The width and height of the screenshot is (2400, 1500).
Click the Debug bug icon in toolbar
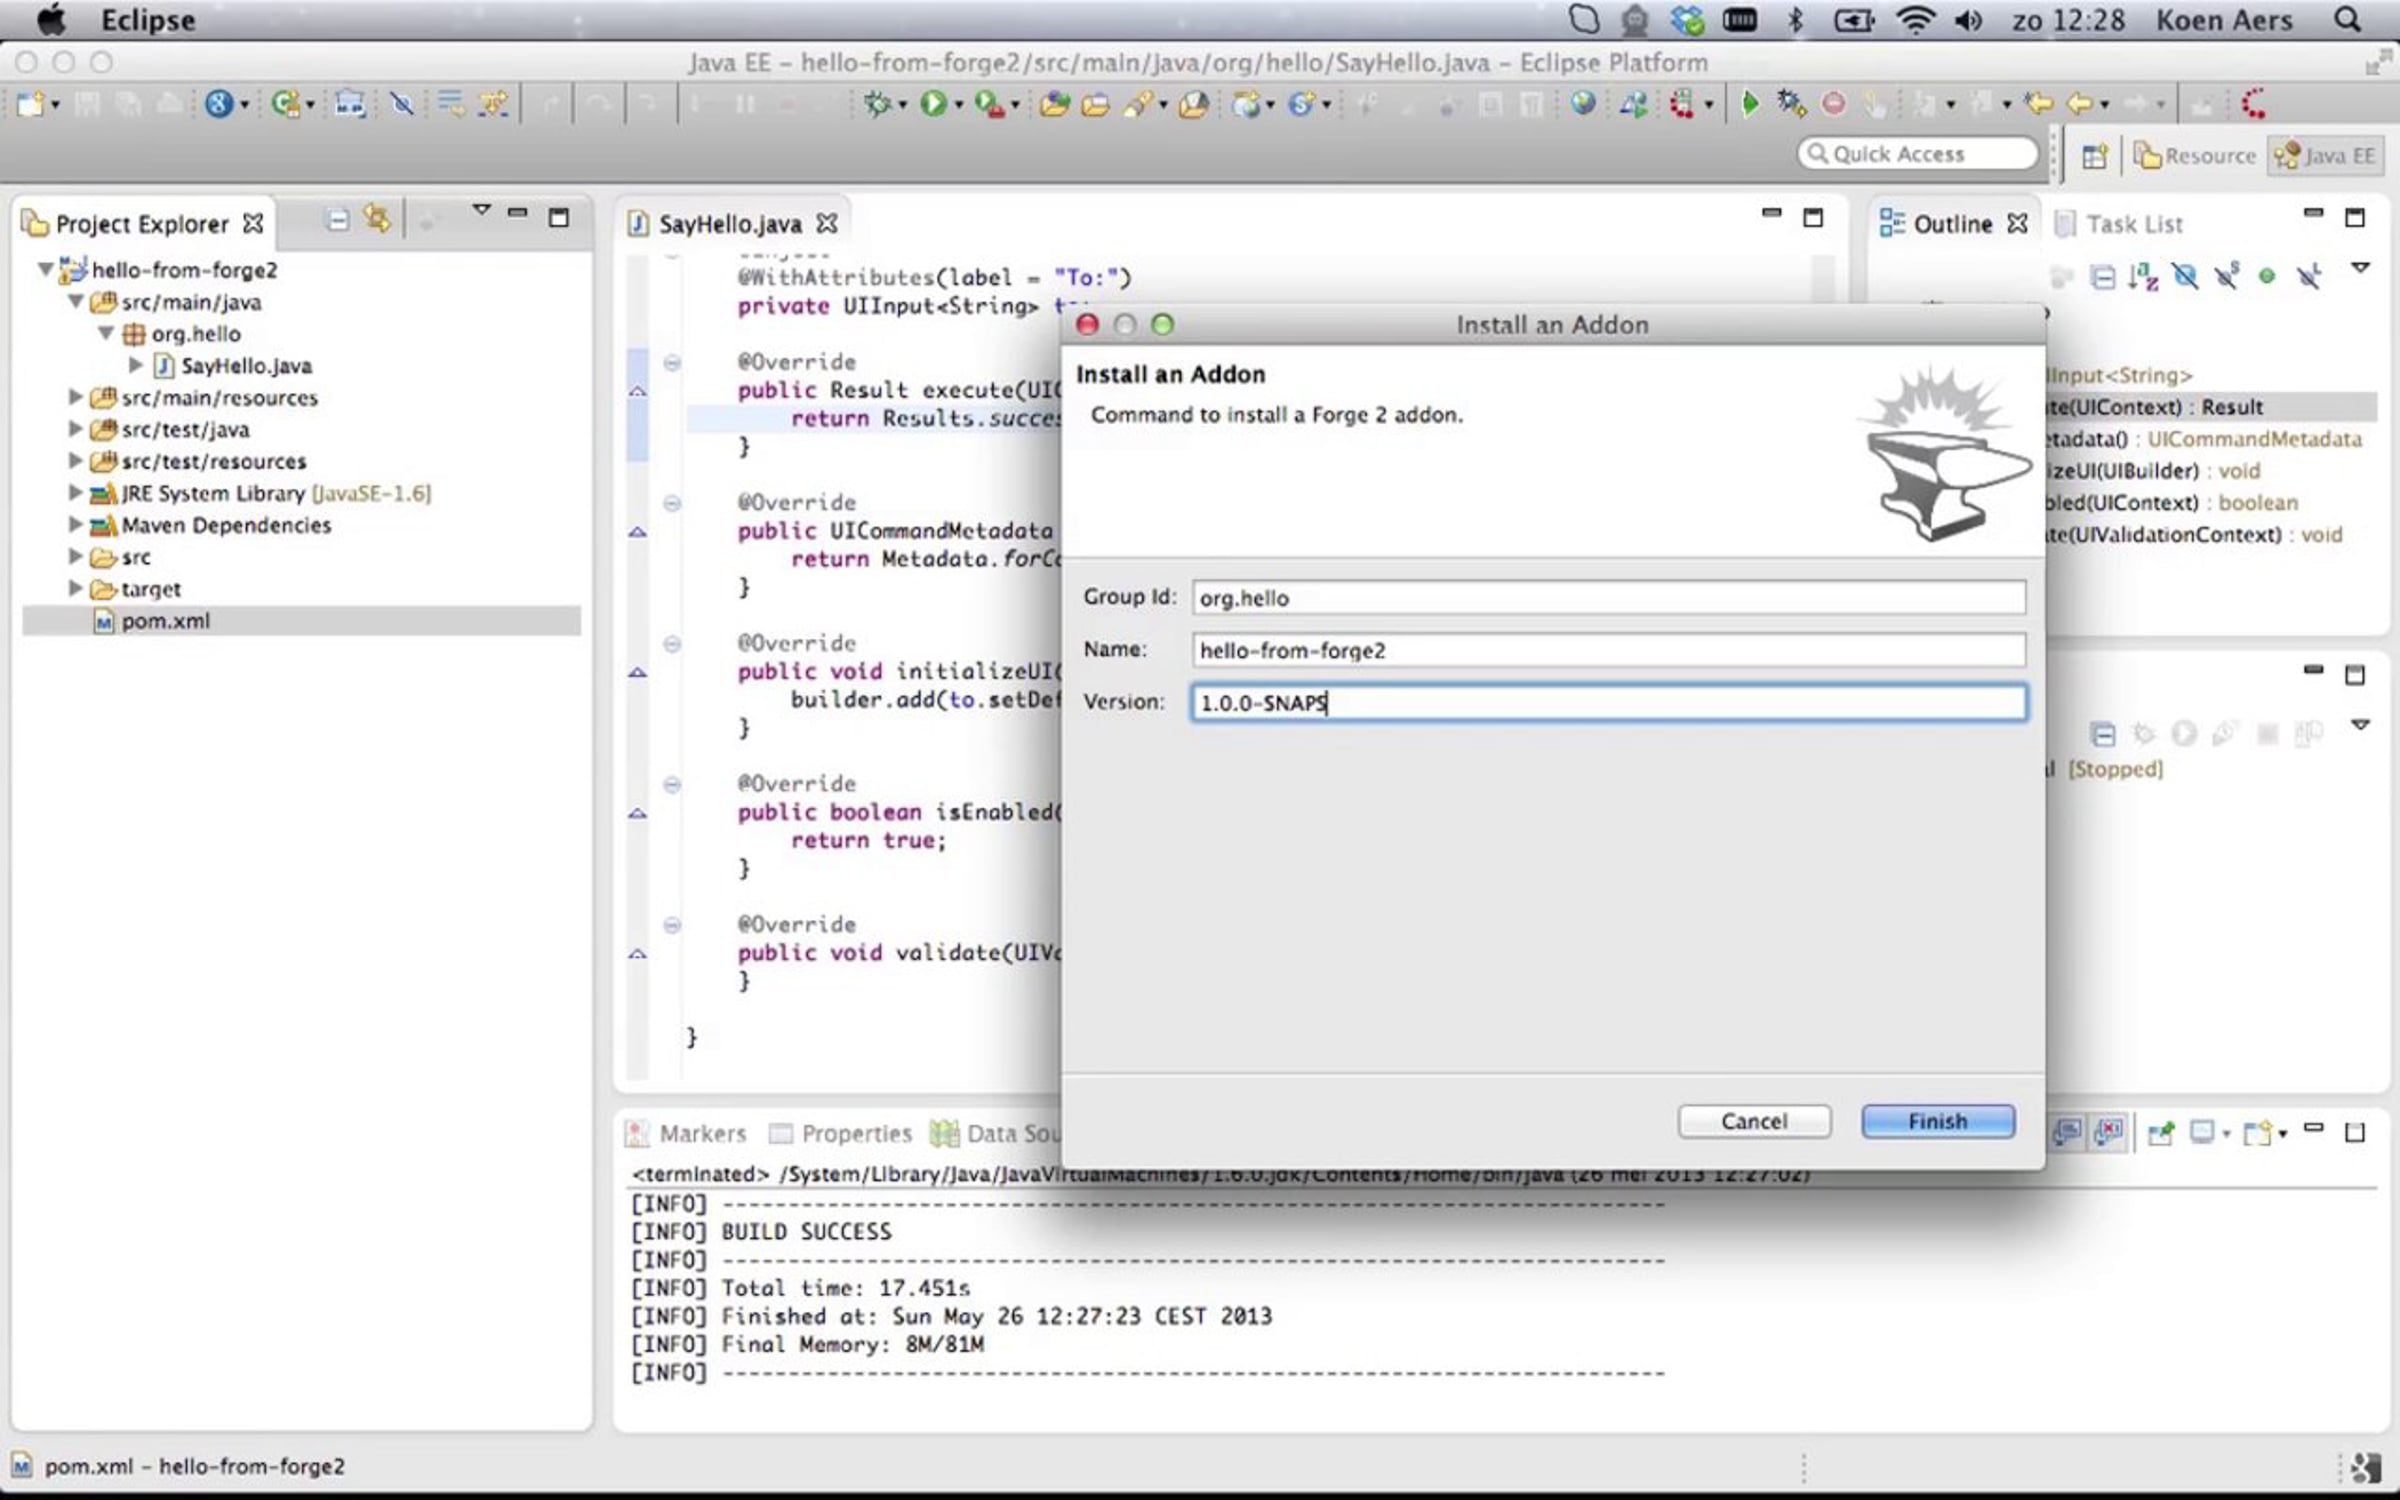coord(877,103)
